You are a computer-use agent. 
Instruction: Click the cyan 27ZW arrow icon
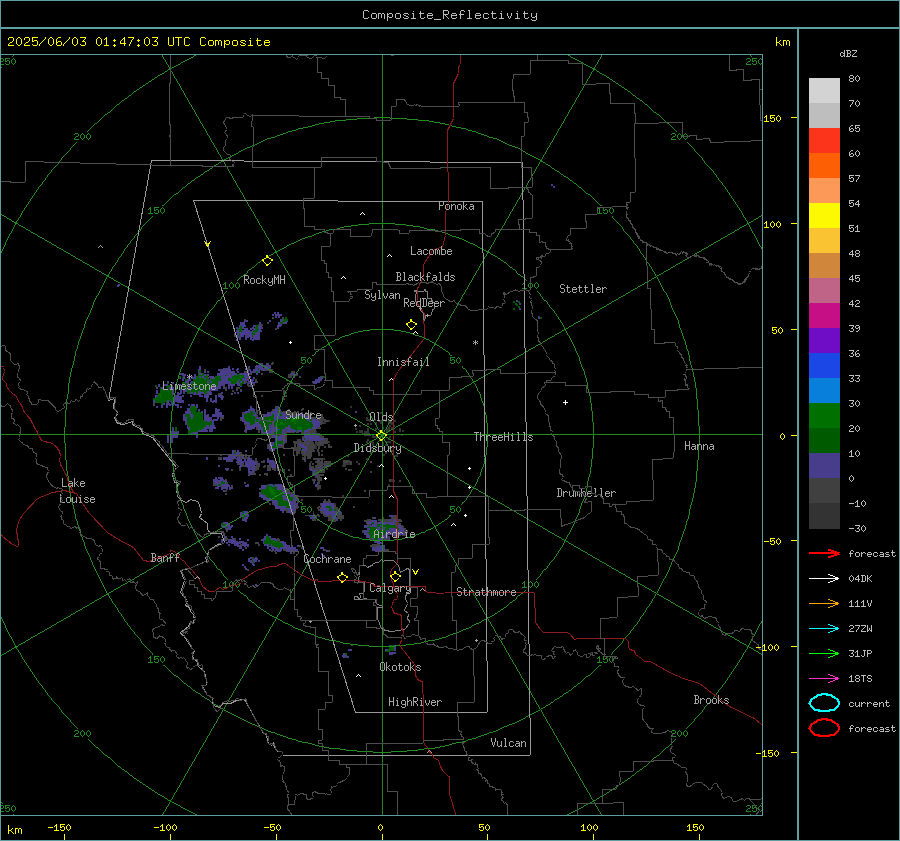tap(824, 629)
